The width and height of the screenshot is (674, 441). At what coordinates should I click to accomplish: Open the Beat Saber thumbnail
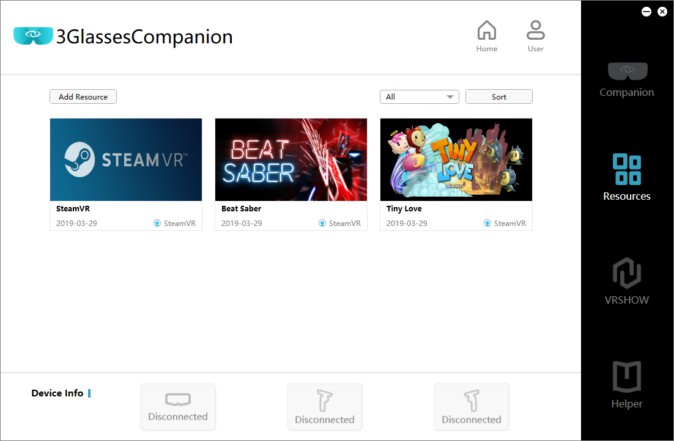[291, 159]
